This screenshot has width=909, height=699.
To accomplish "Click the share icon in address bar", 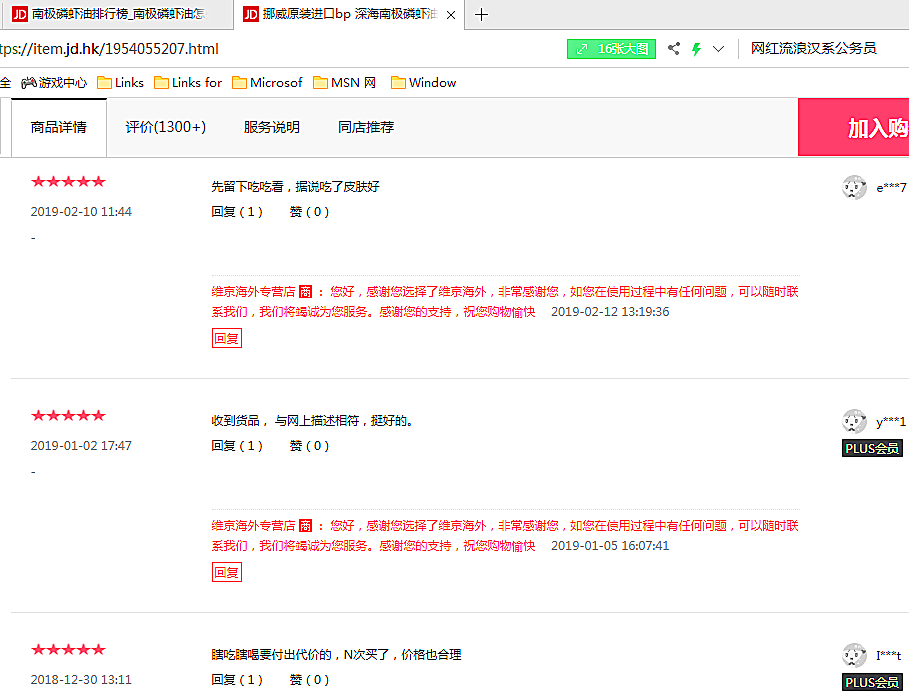I will 673,49.
